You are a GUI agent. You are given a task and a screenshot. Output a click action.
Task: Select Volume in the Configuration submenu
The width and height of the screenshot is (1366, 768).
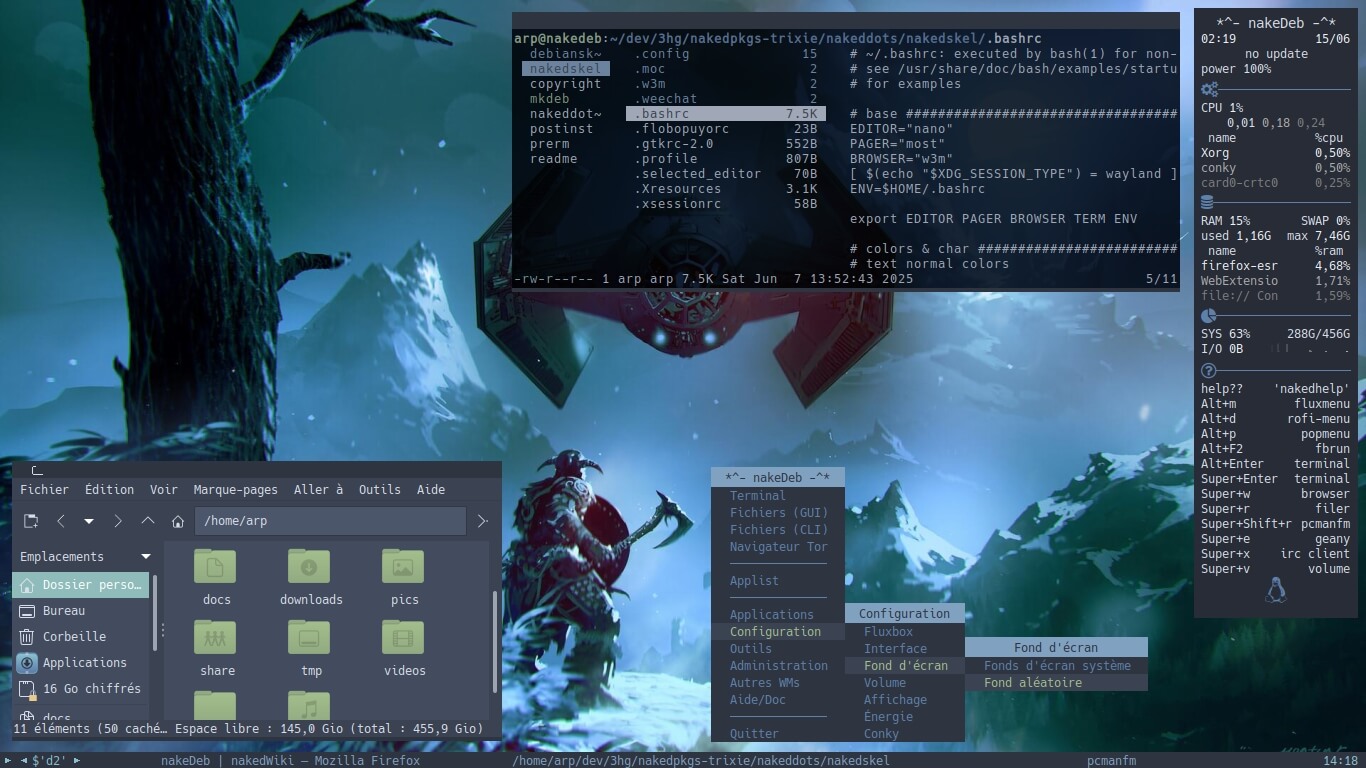pos(885,683)
